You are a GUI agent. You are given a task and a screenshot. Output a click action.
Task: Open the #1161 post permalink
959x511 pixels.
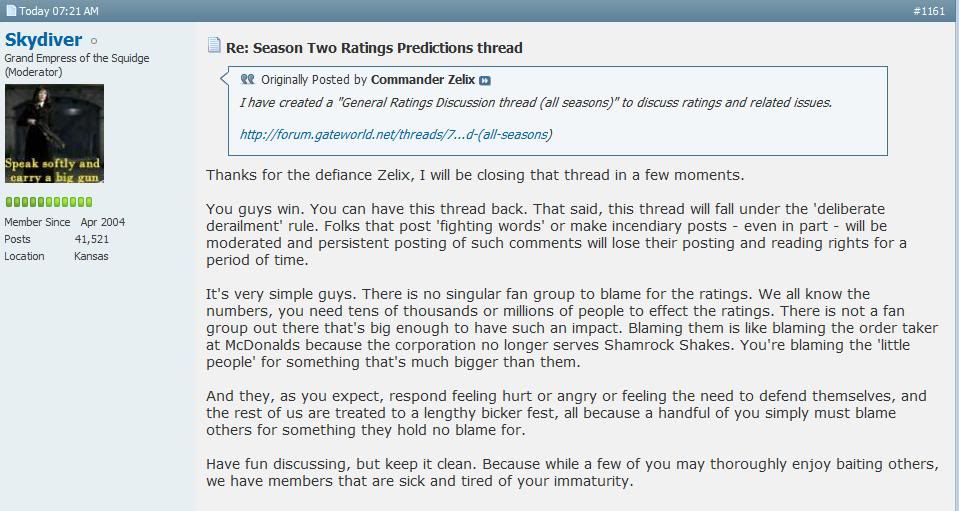(x=928, y=11)
